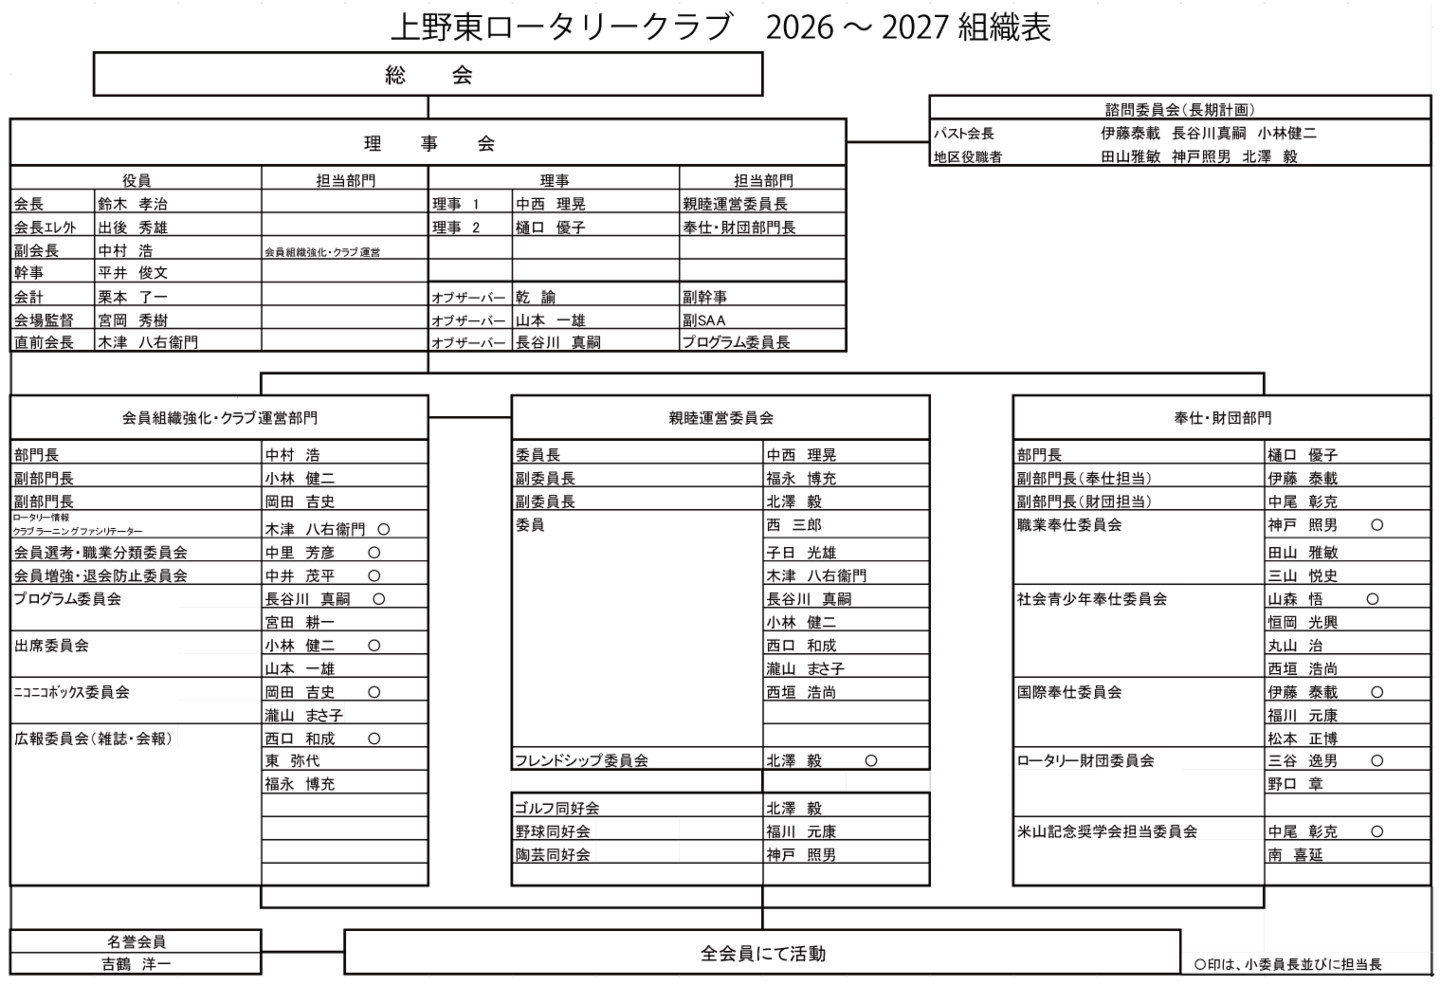This screenshot has width=1440, height=984.
Task: Click the name '山森 悟'
Action: (x=1295, y=599)
